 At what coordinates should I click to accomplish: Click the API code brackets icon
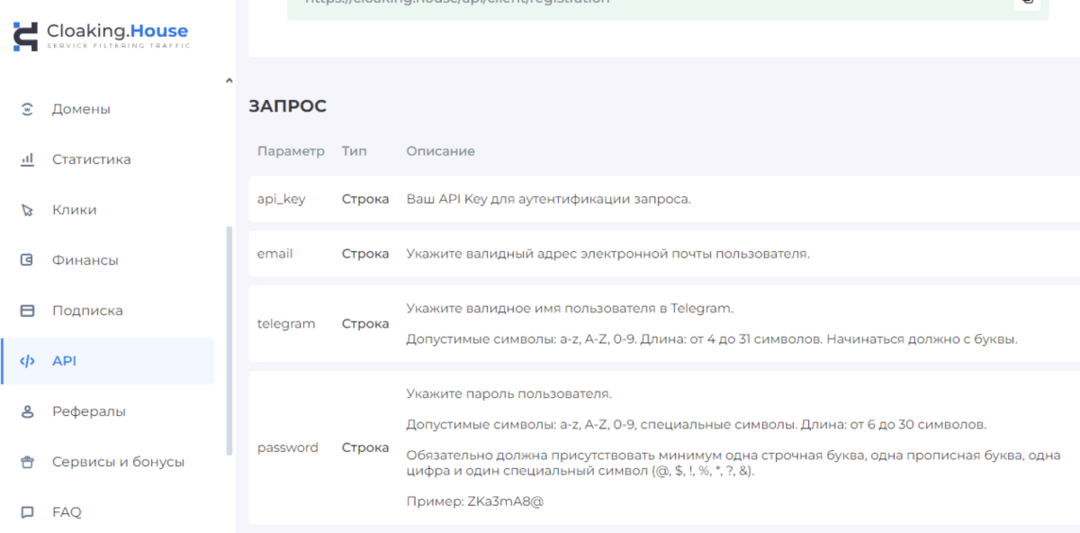click(28, 361)
